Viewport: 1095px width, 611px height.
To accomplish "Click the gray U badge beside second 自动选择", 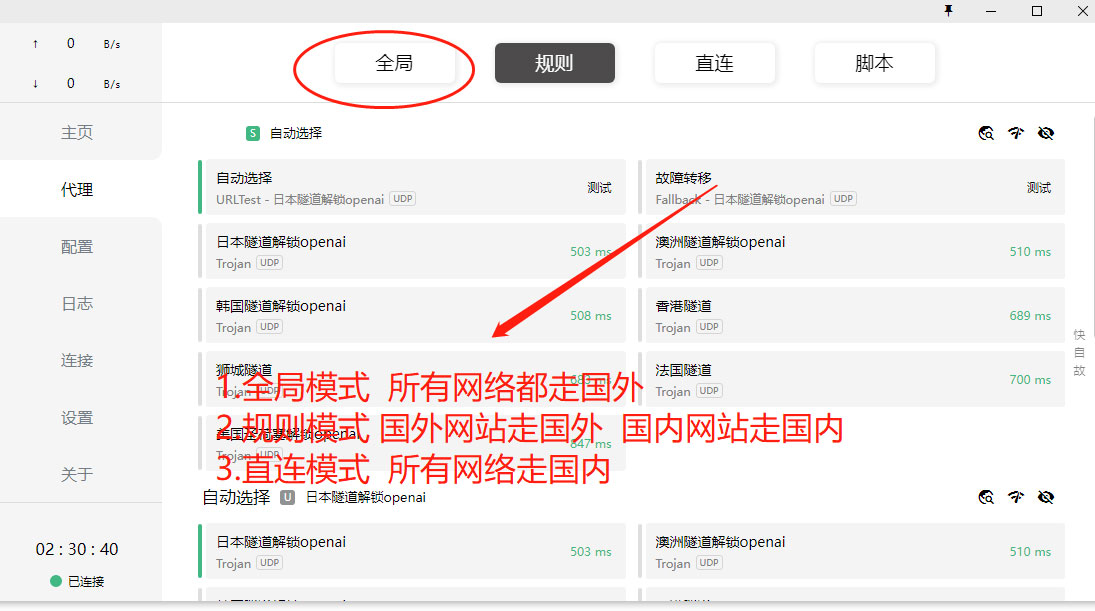I will click(x=288, y=497).
